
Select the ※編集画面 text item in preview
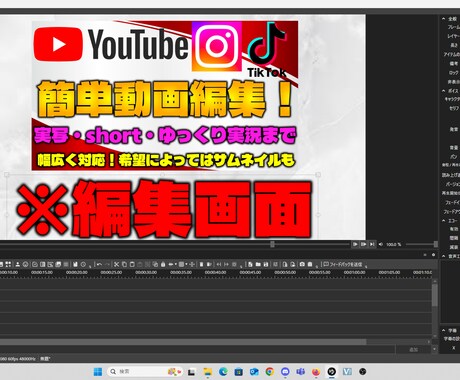pos(163,209)
